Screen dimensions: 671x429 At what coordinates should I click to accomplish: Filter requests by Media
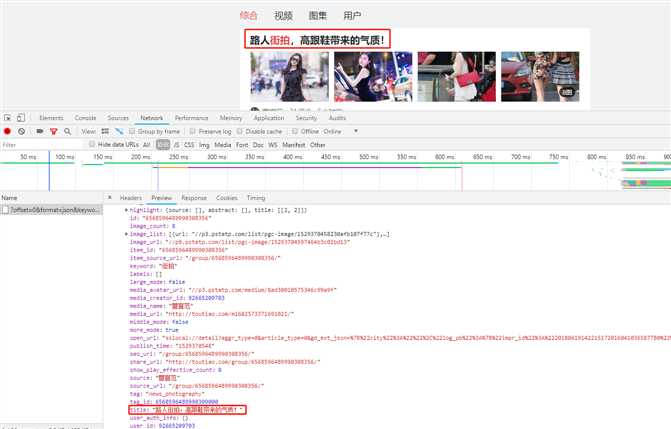223,145
